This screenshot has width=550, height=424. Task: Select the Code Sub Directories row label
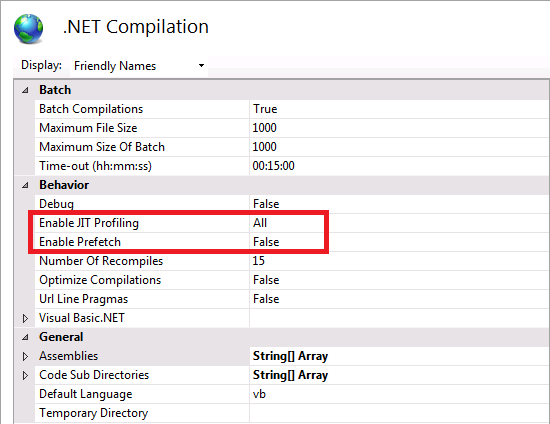point(94,375)
